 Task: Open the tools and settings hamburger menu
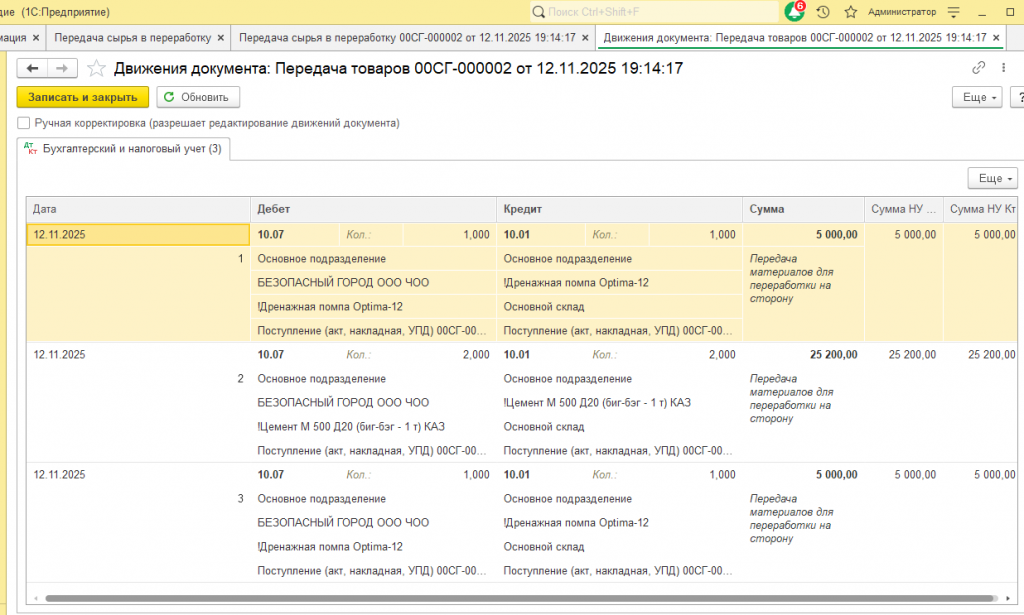tap(955, 12)
